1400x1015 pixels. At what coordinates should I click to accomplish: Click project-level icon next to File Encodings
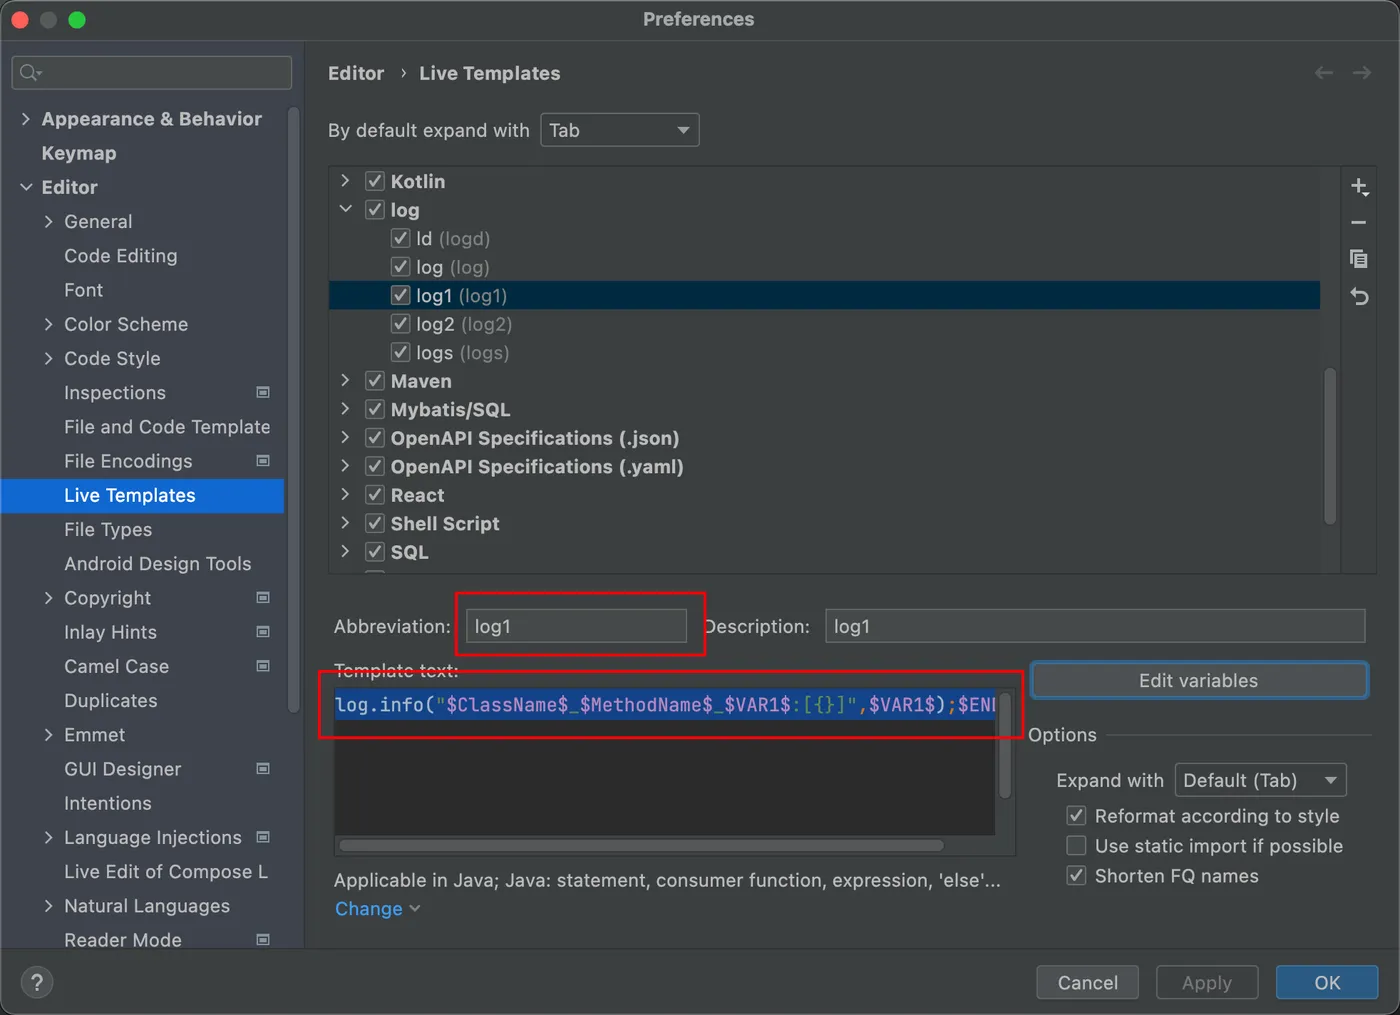coord(263,461)
